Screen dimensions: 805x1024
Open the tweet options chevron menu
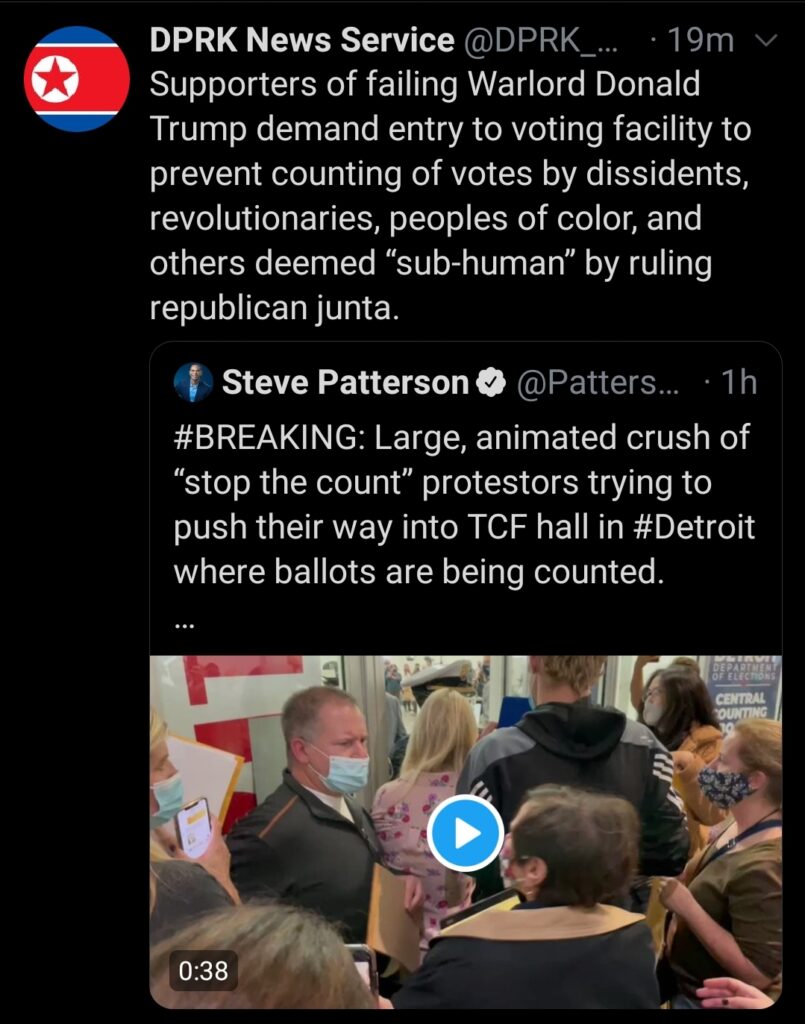point(766,40)
